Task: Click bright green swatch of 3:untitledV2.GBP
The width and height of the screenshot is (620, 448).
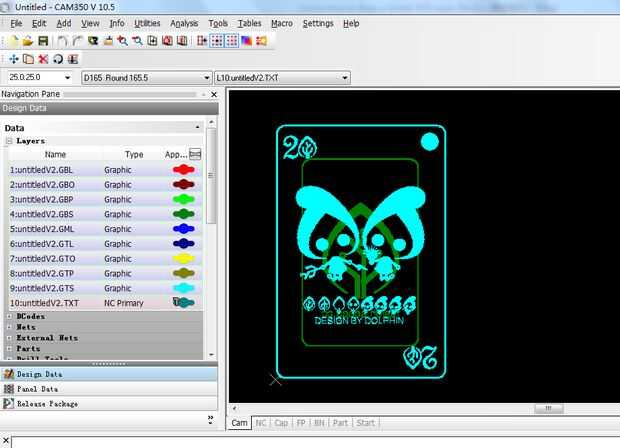Action: coord(183,199)
